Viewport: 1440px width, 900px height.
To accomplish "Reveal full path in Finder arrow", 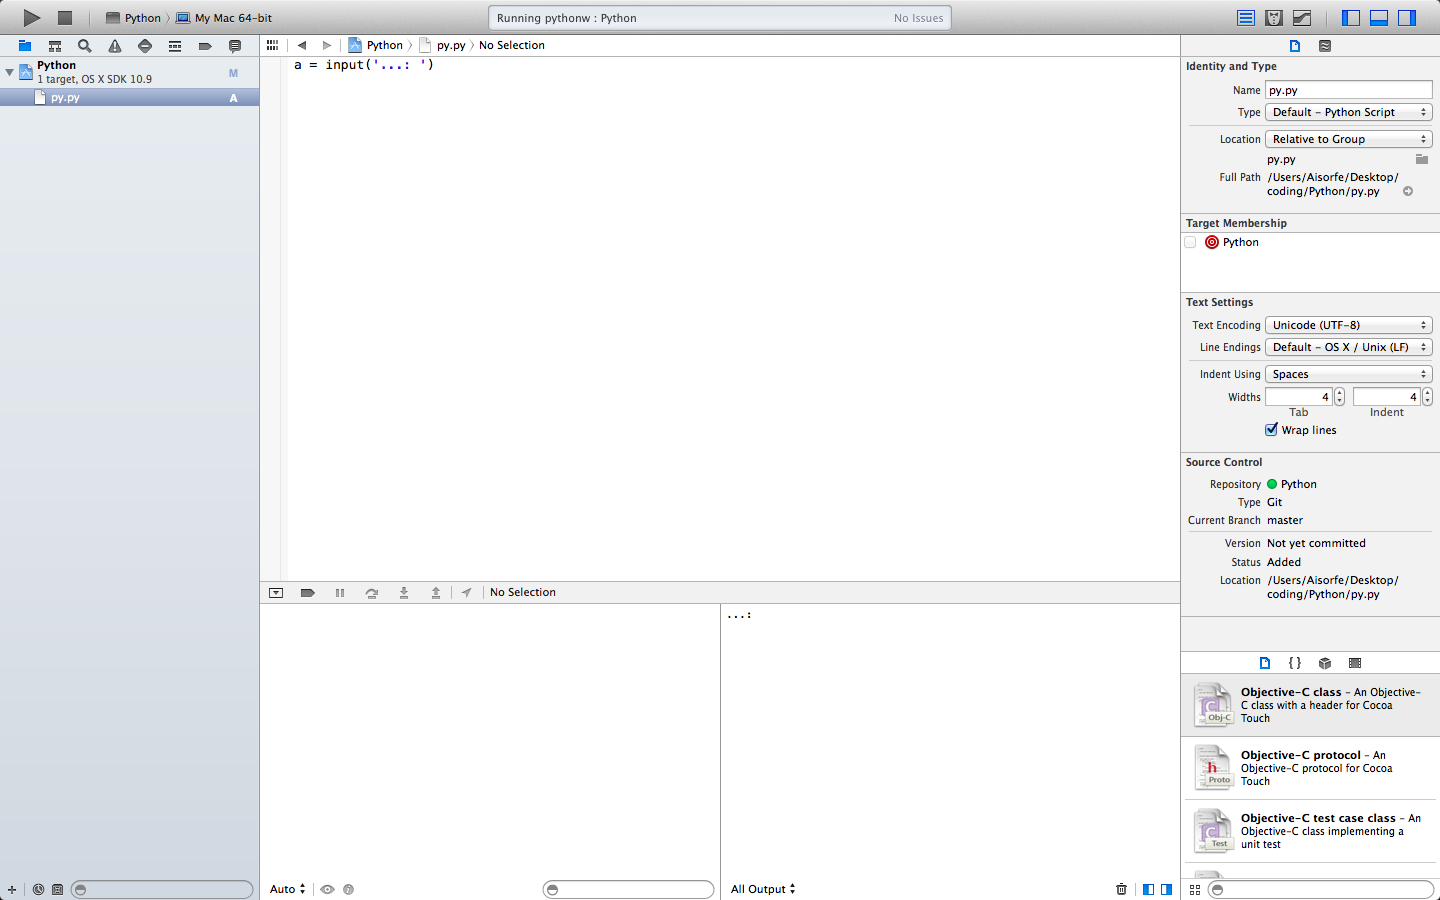I will (1408, 191).
